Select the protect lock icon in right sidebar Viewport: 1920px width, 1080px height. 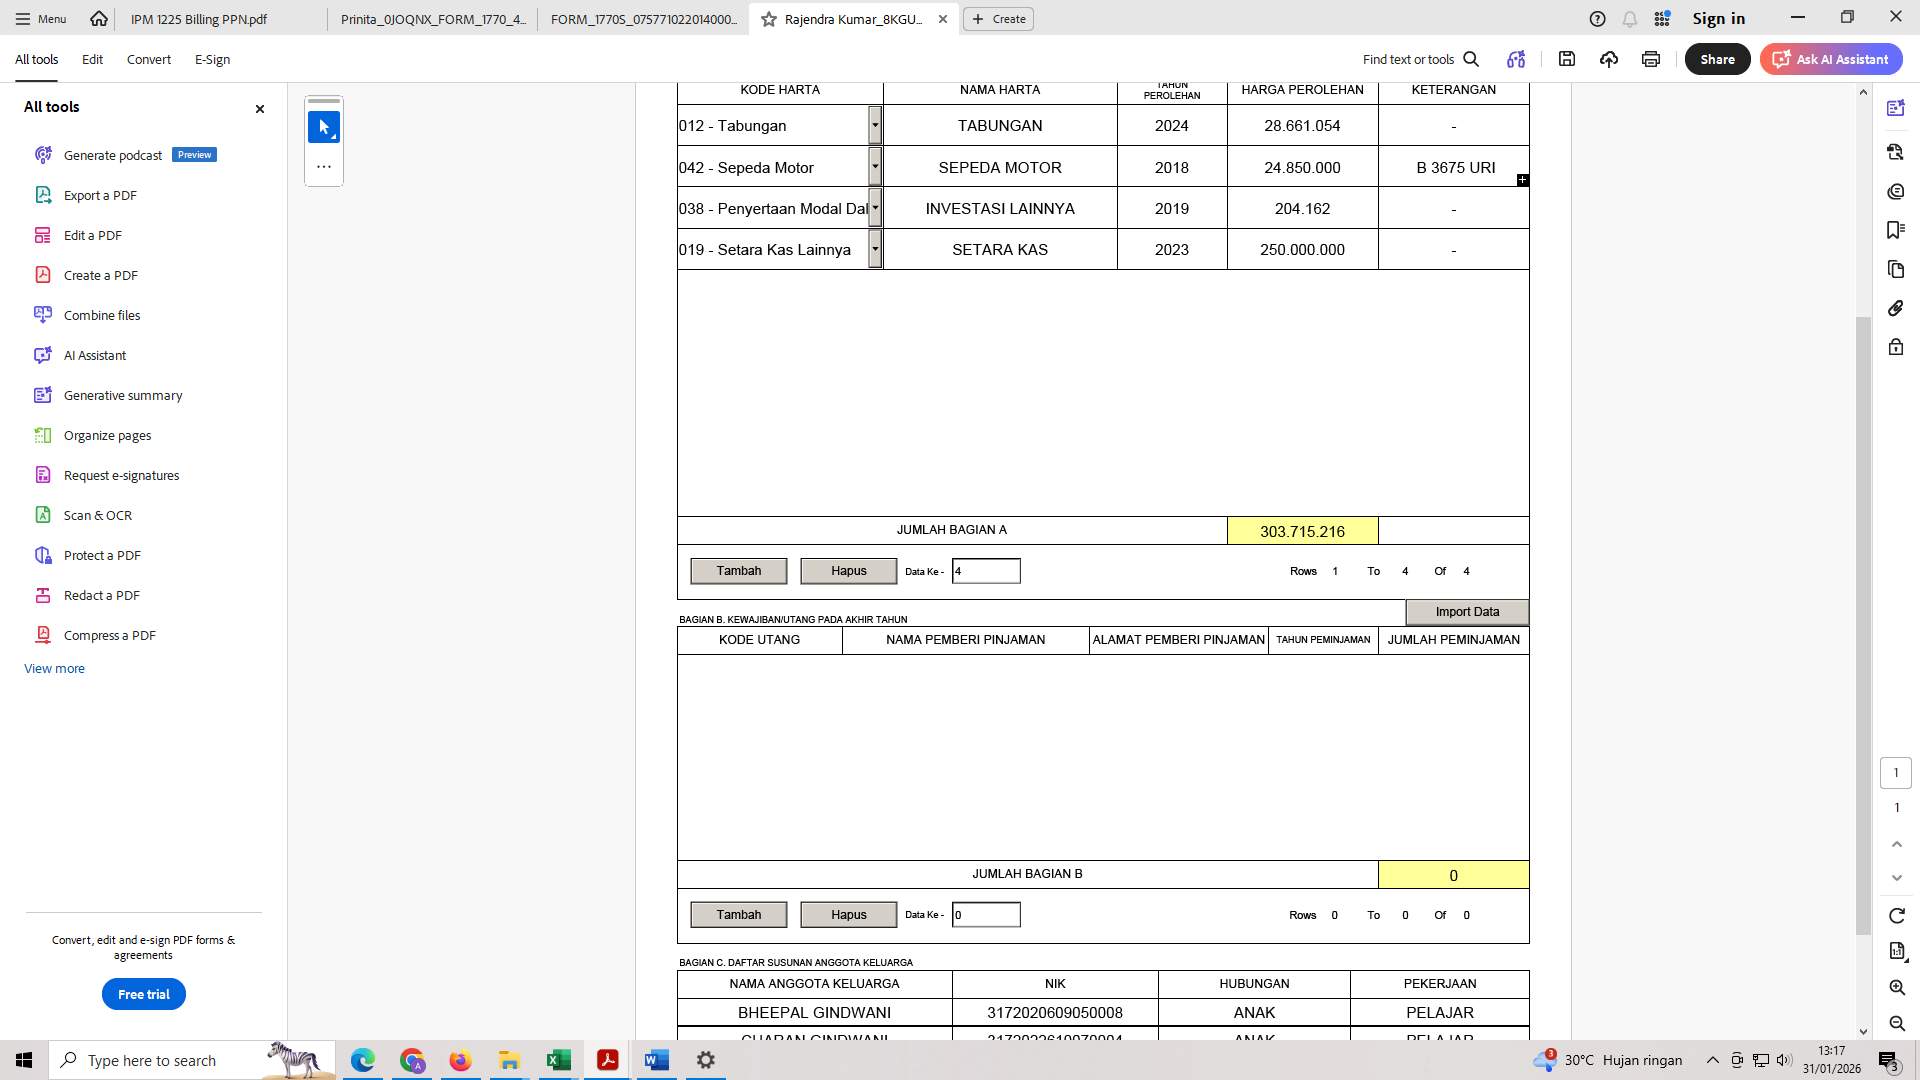click(1895, 347)
